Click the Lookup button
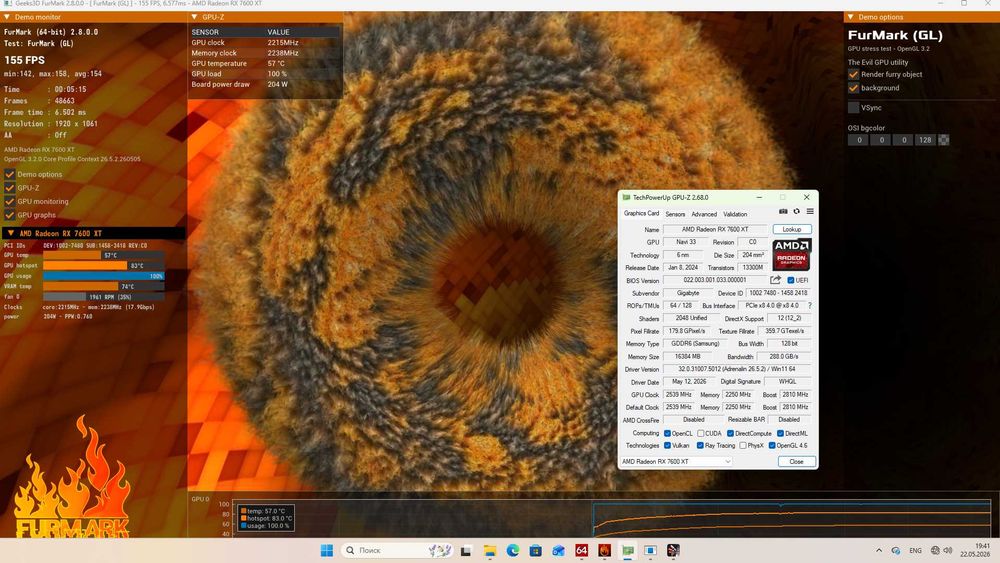 click(792, 229)
